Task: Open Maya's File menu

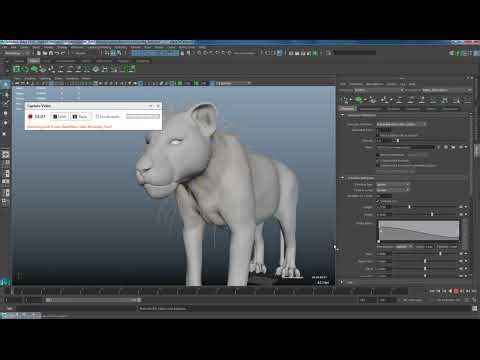Action: click(x=5, y=47)
